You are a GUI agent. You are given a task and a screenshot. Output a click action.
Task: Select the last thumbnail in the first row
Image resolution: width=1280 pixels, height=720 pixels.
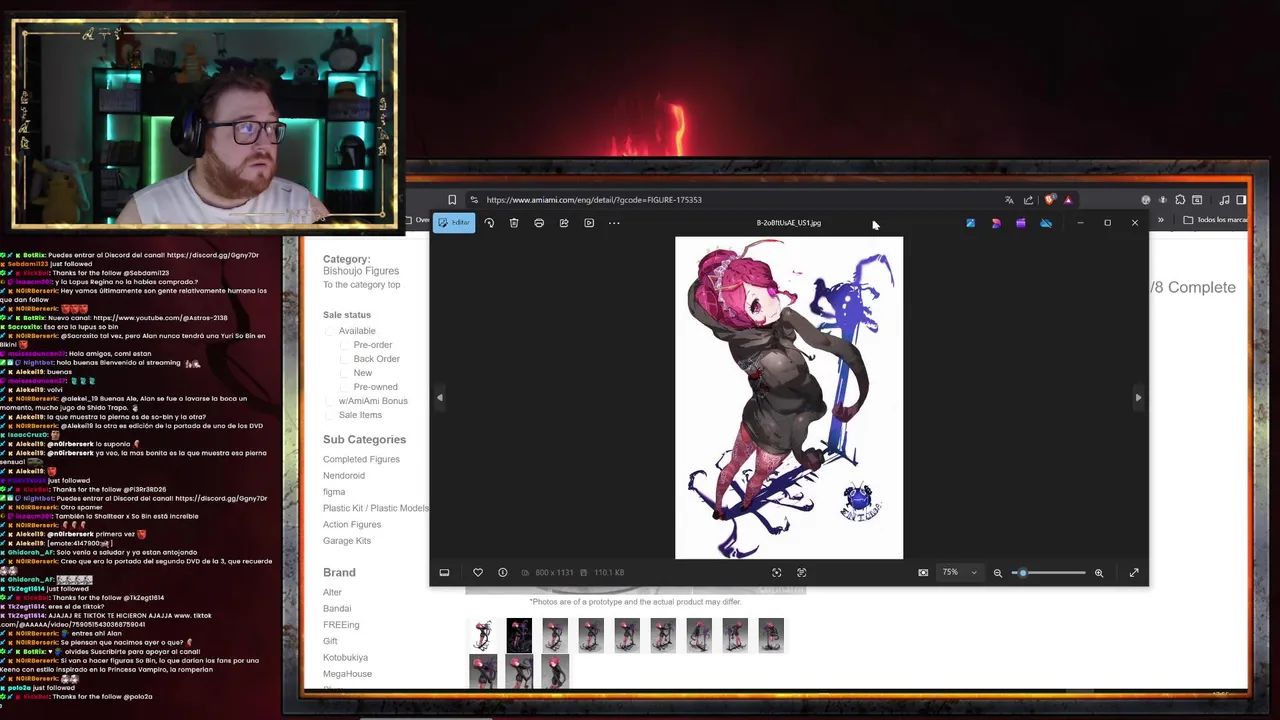[771, 635]
